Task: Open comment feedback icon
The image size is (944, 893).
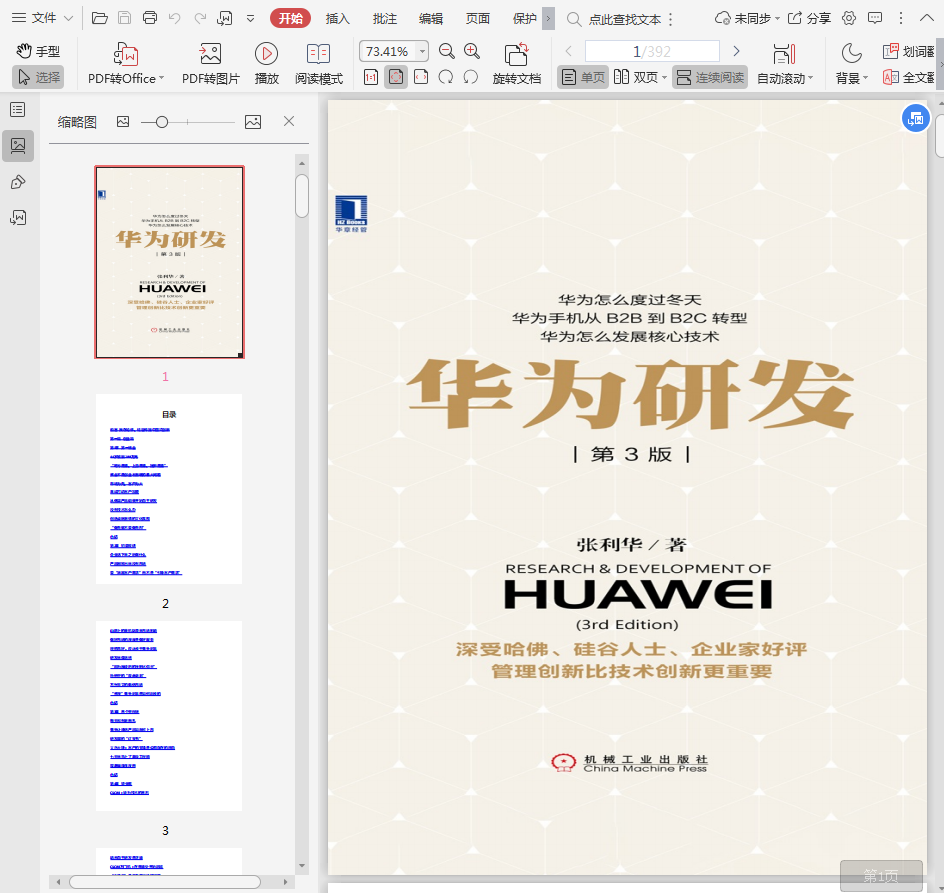Action: (875, 18)
